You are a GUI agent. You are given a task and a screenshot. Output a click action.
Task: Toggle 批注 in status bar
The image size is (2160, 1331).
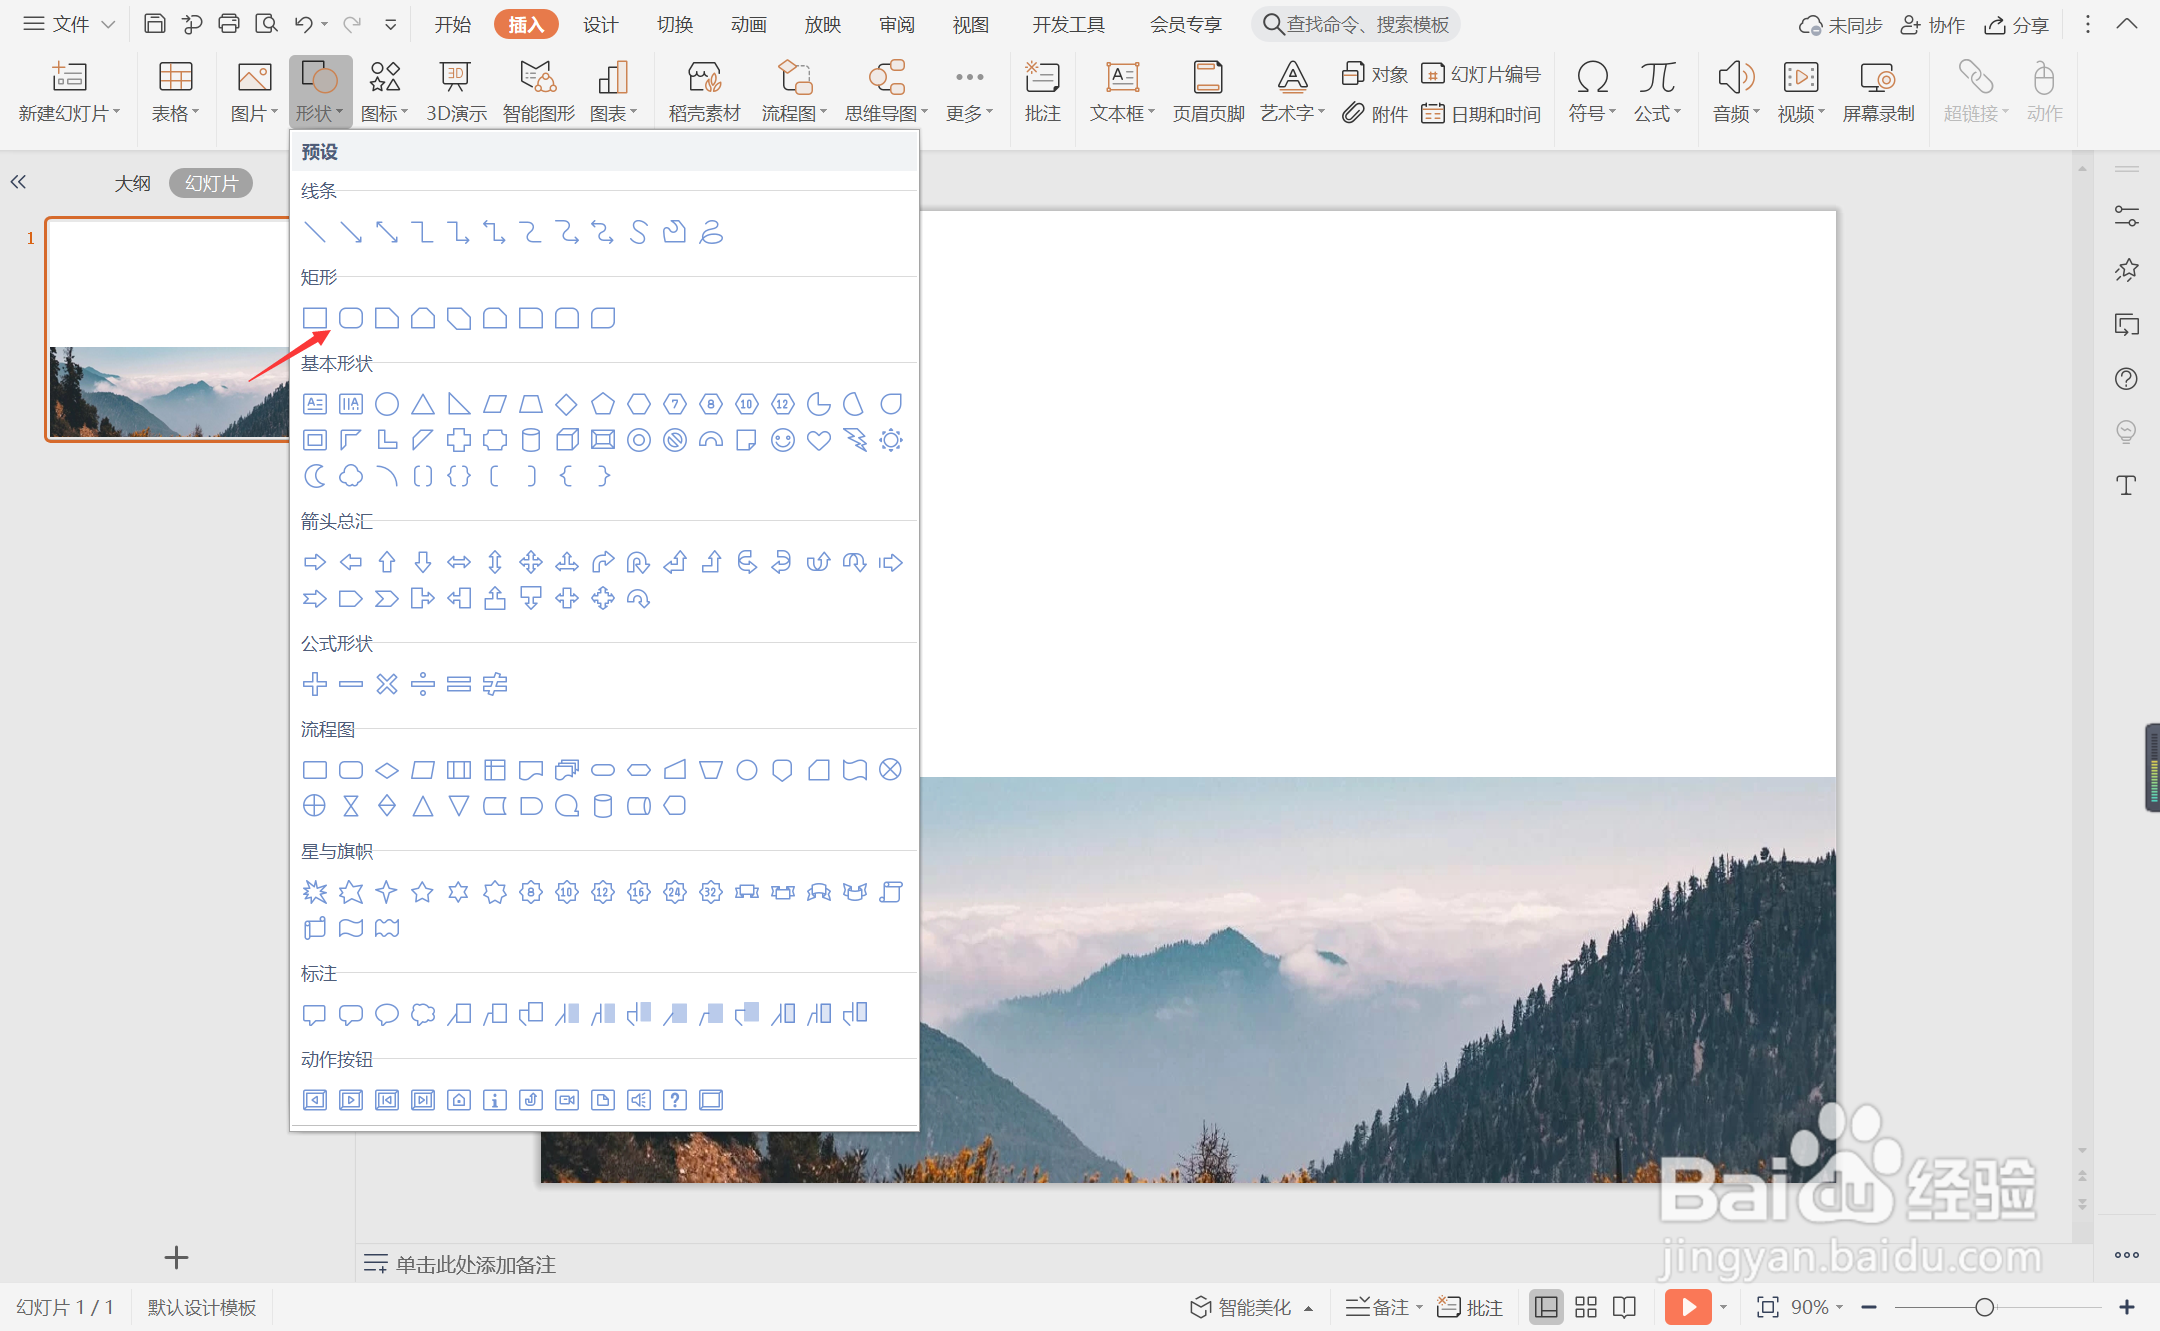point(1470,1307)
